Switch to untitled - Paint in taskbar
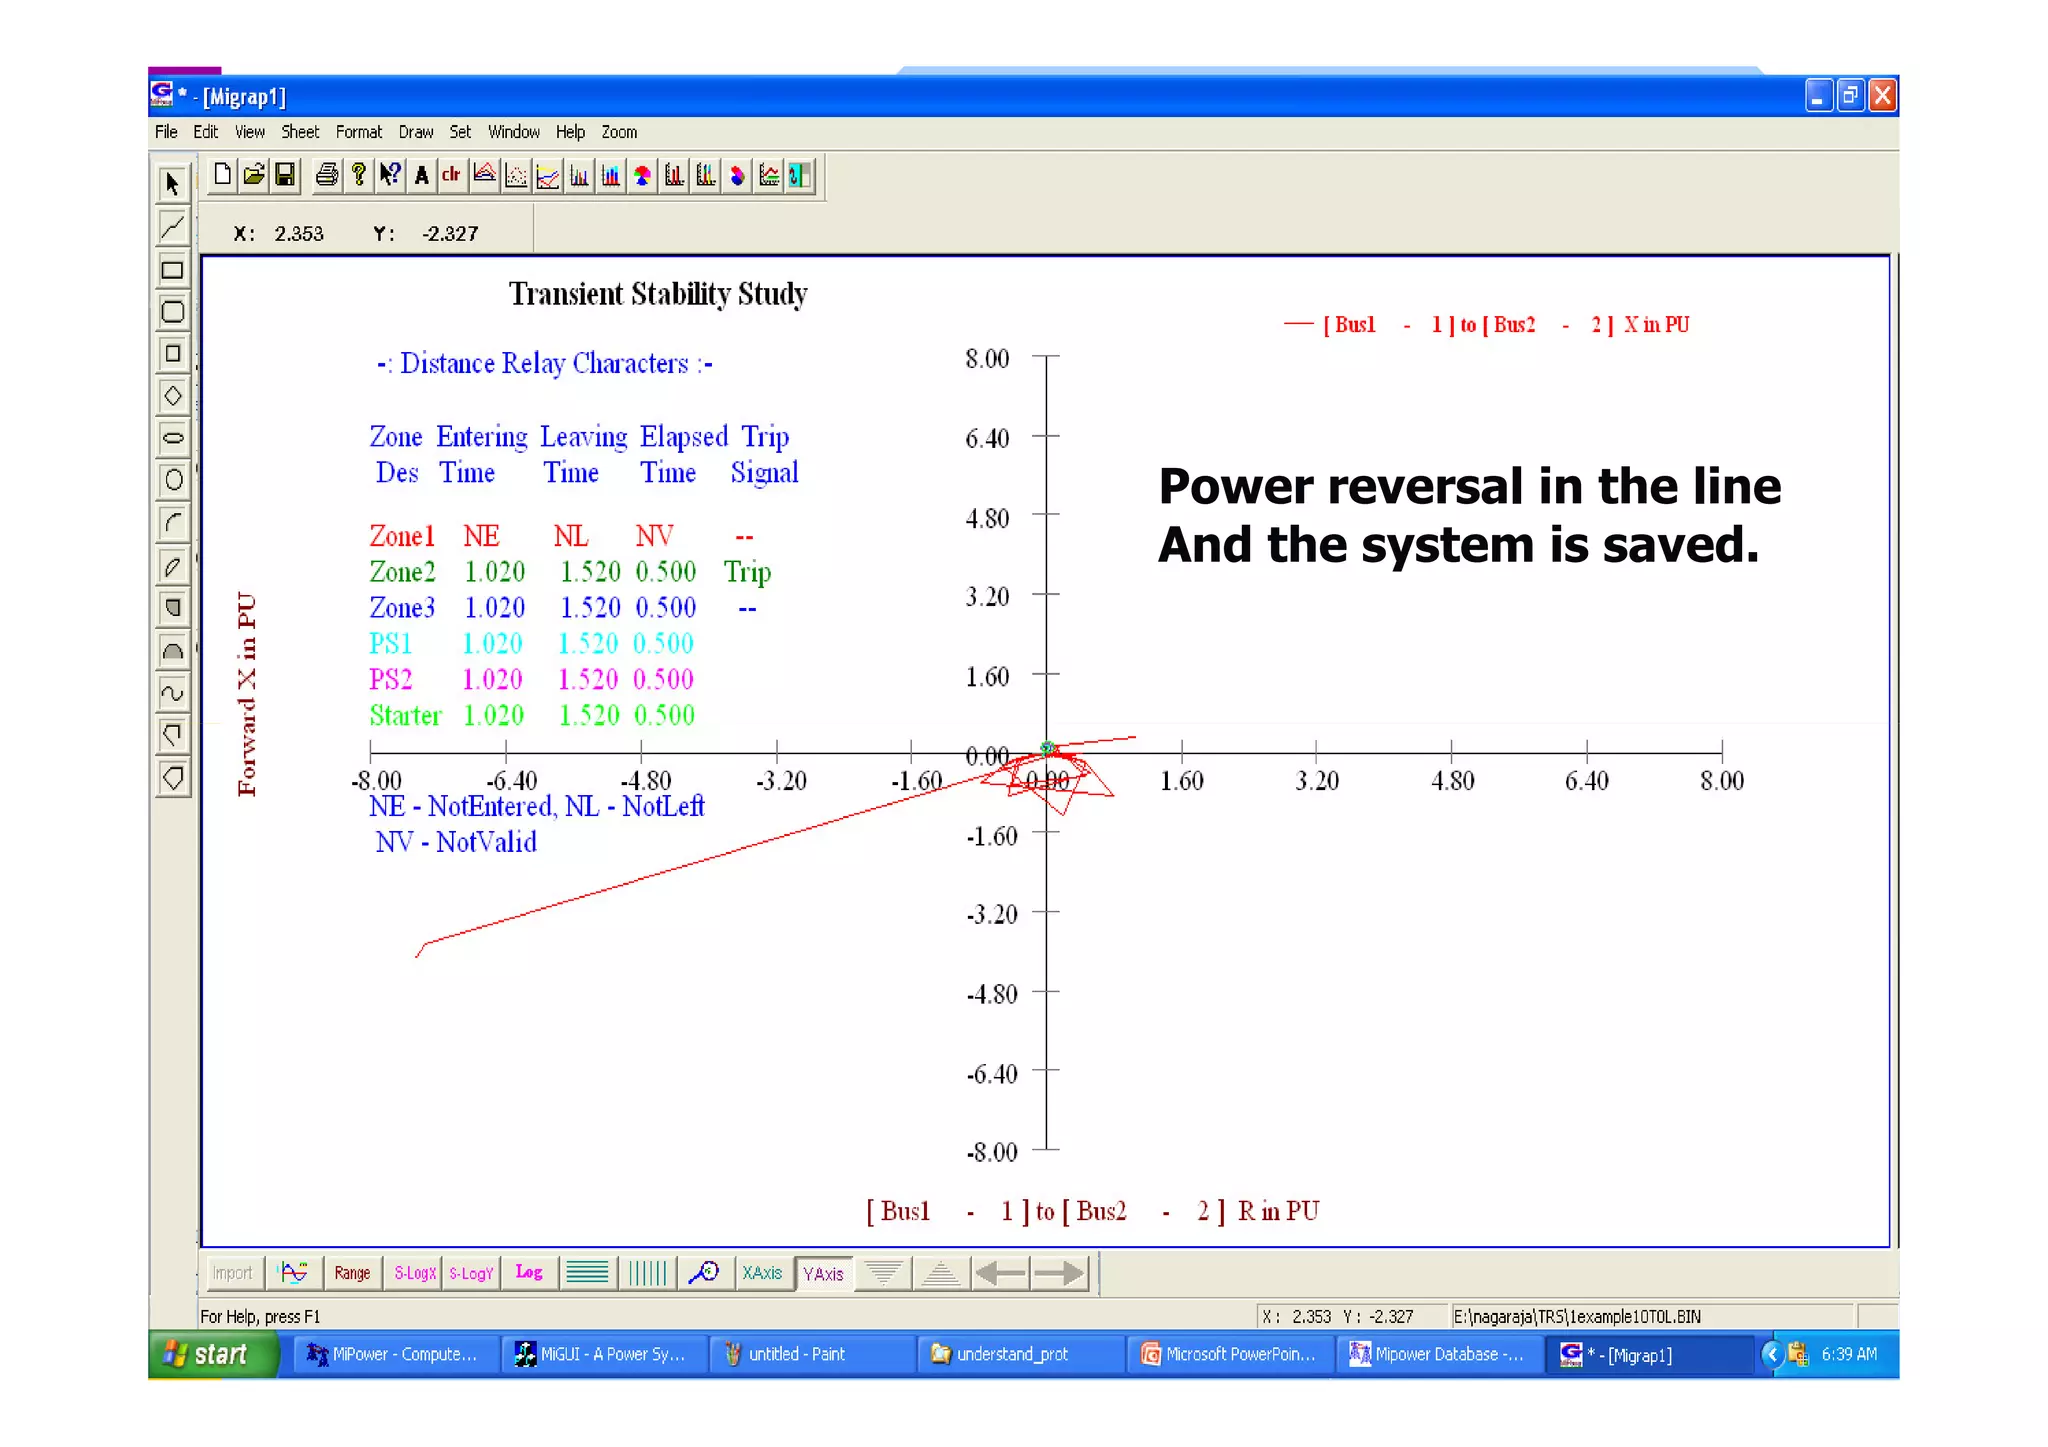 pos(812,1354)
